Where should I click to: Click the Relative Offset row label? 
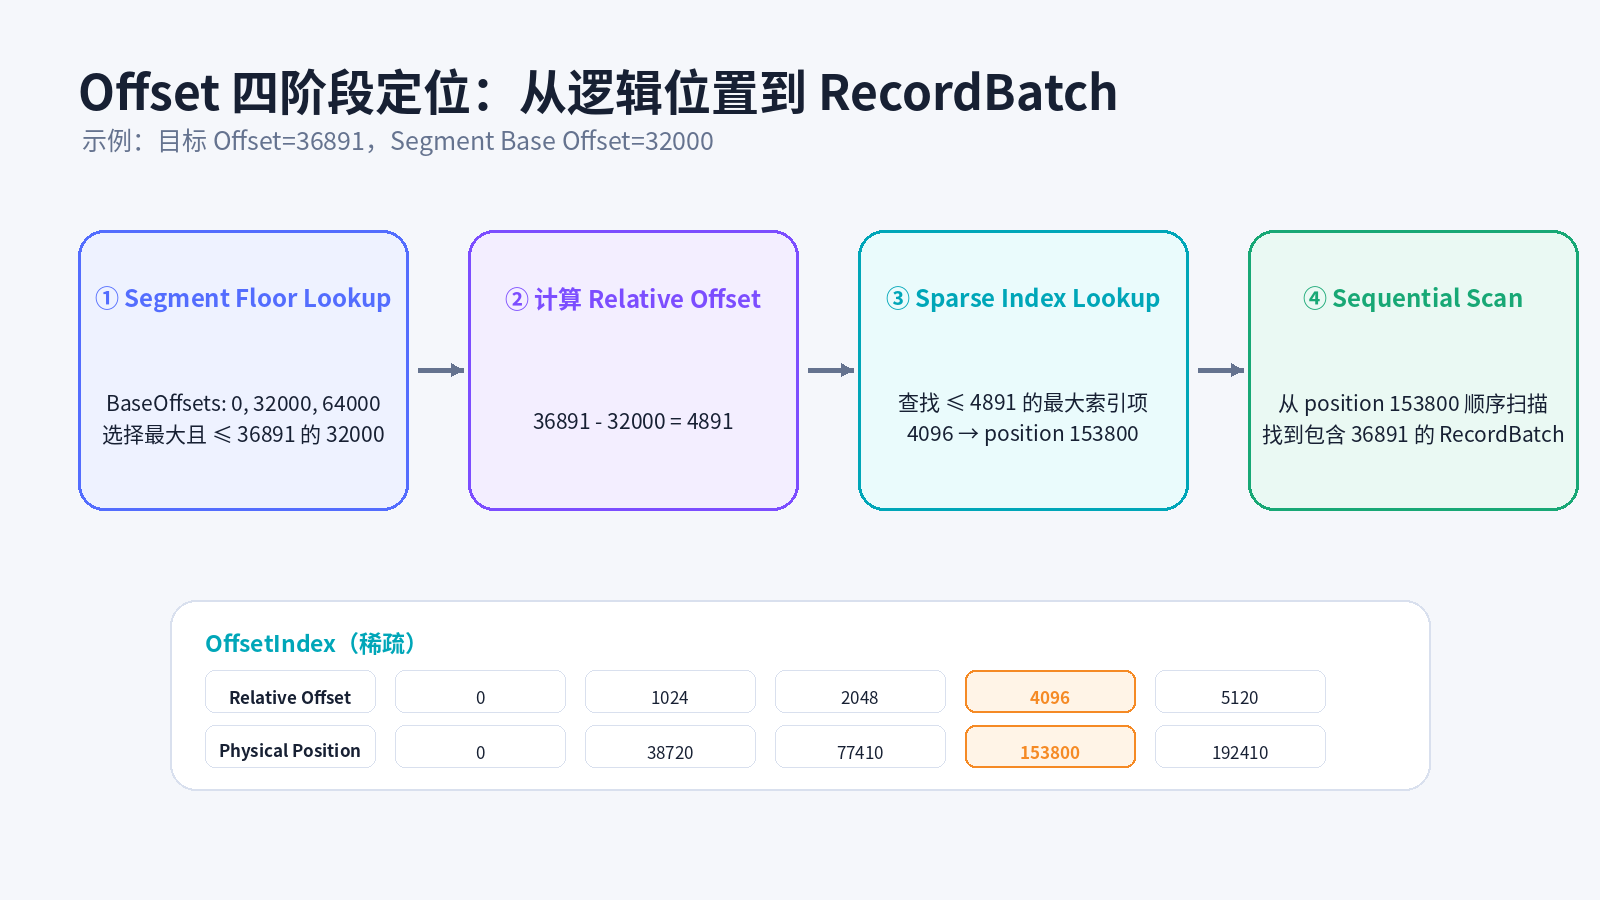(290, 692)
